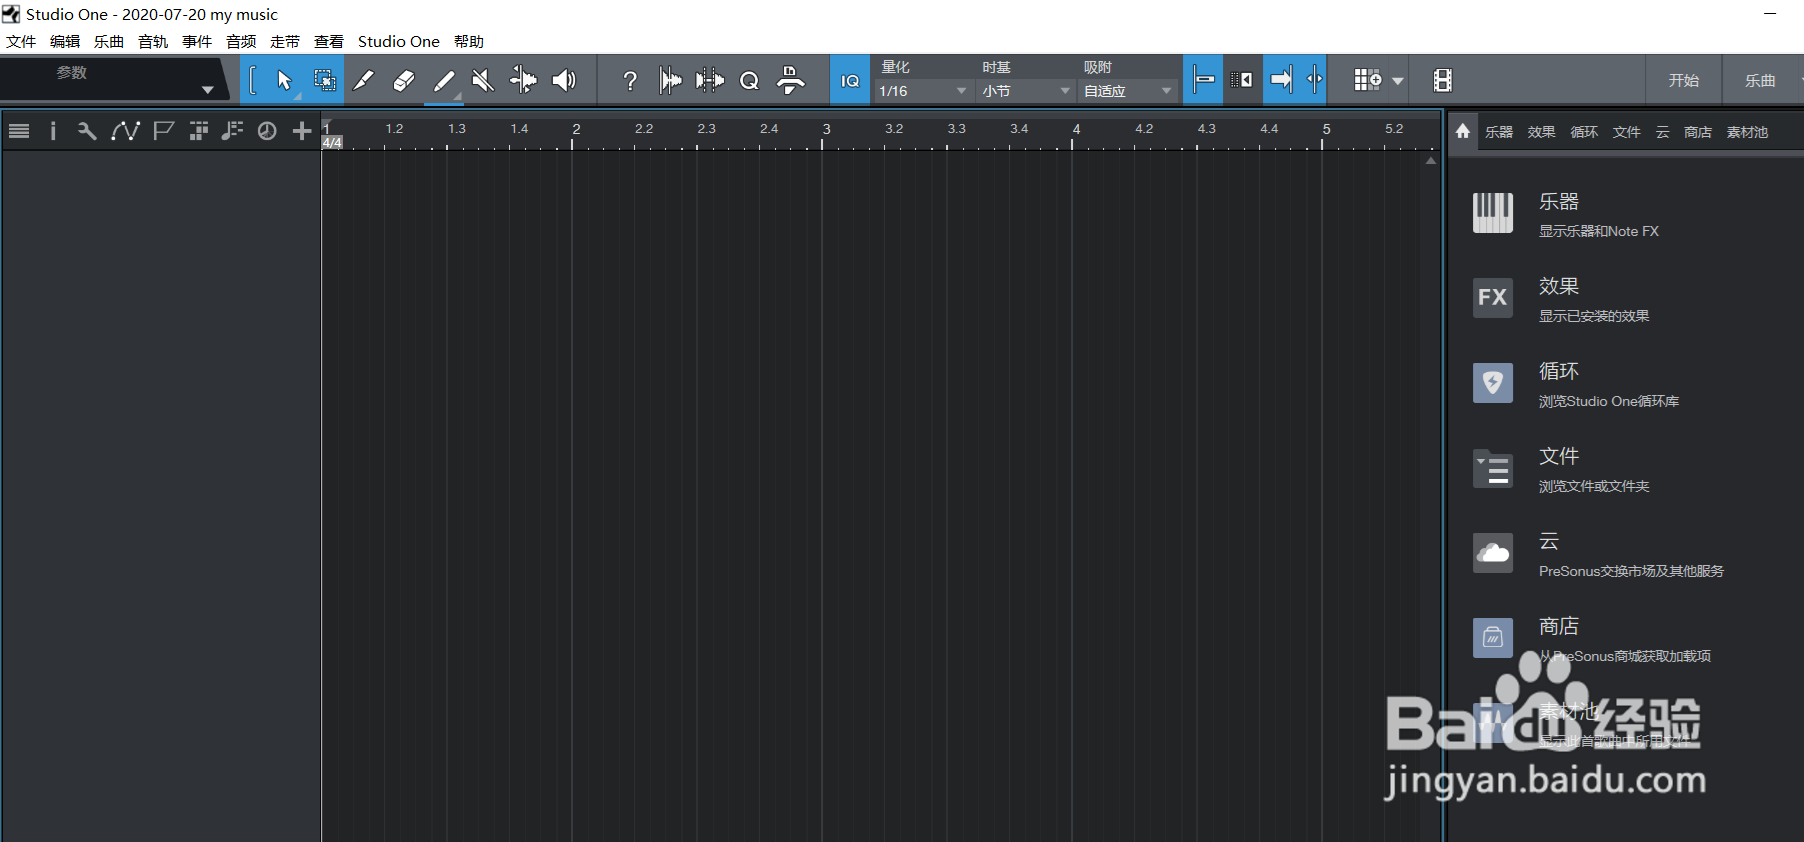Select the Arrow tool
1804x842 pixels.
284,80
